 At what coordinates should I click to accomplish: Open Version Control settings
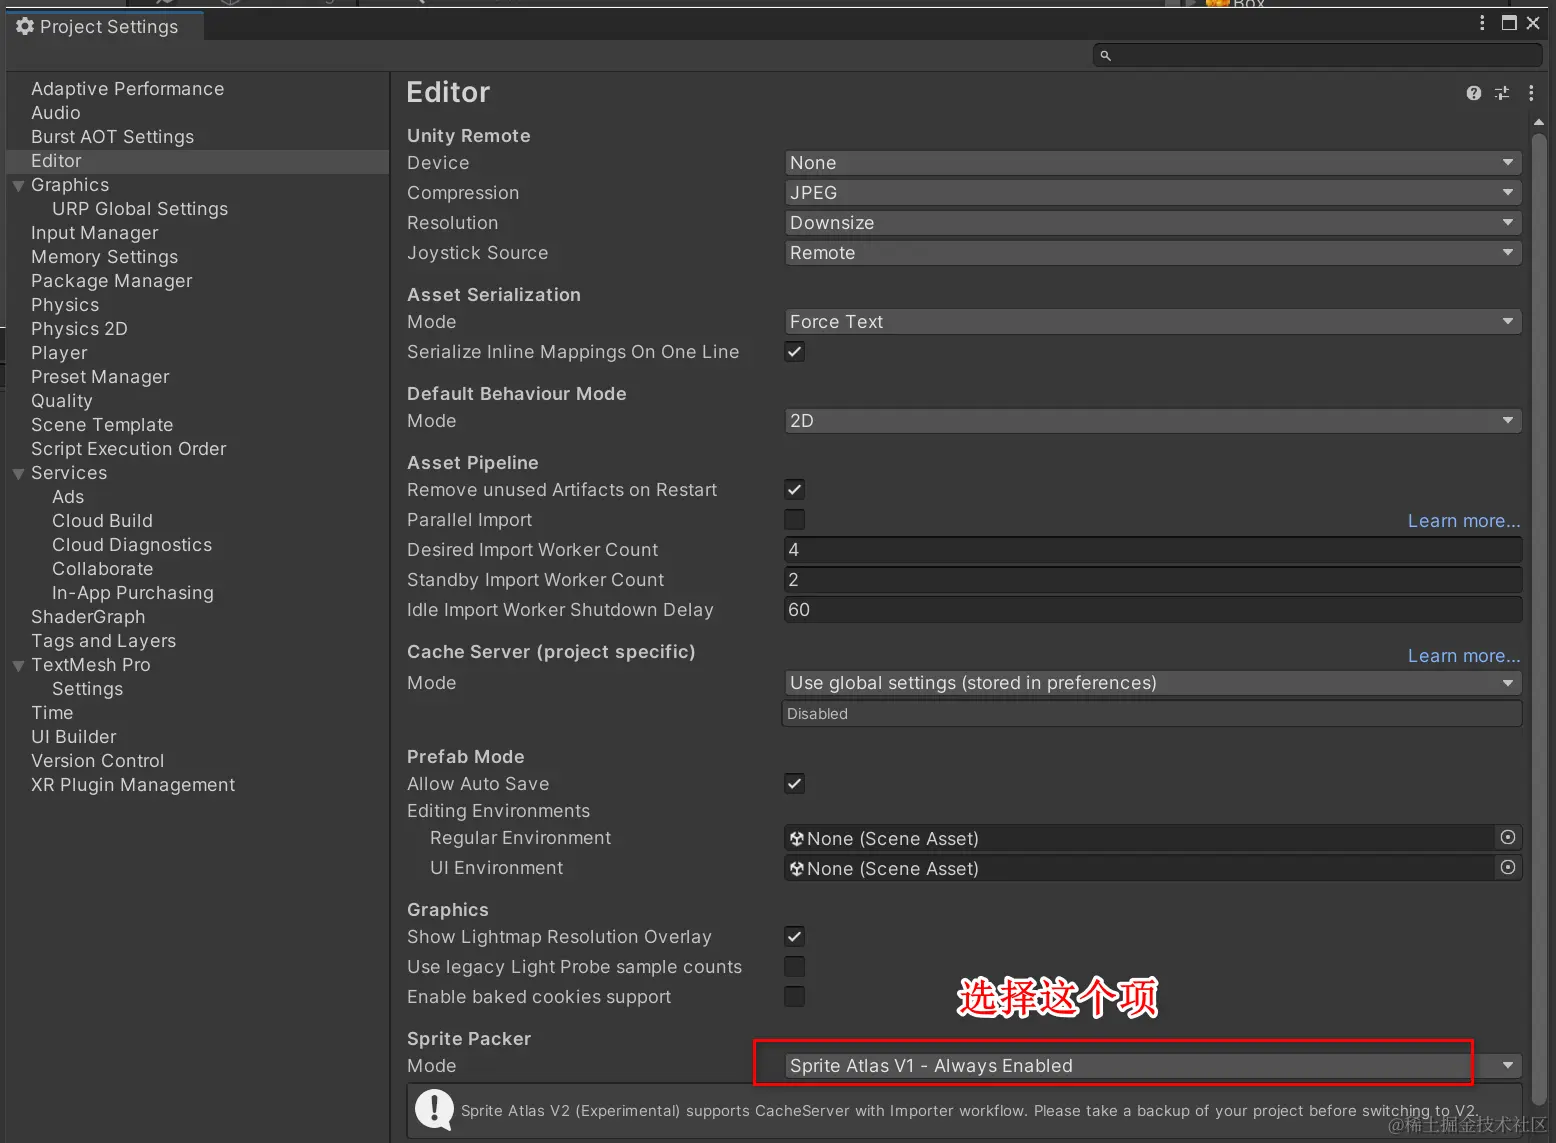pos(97,761)
